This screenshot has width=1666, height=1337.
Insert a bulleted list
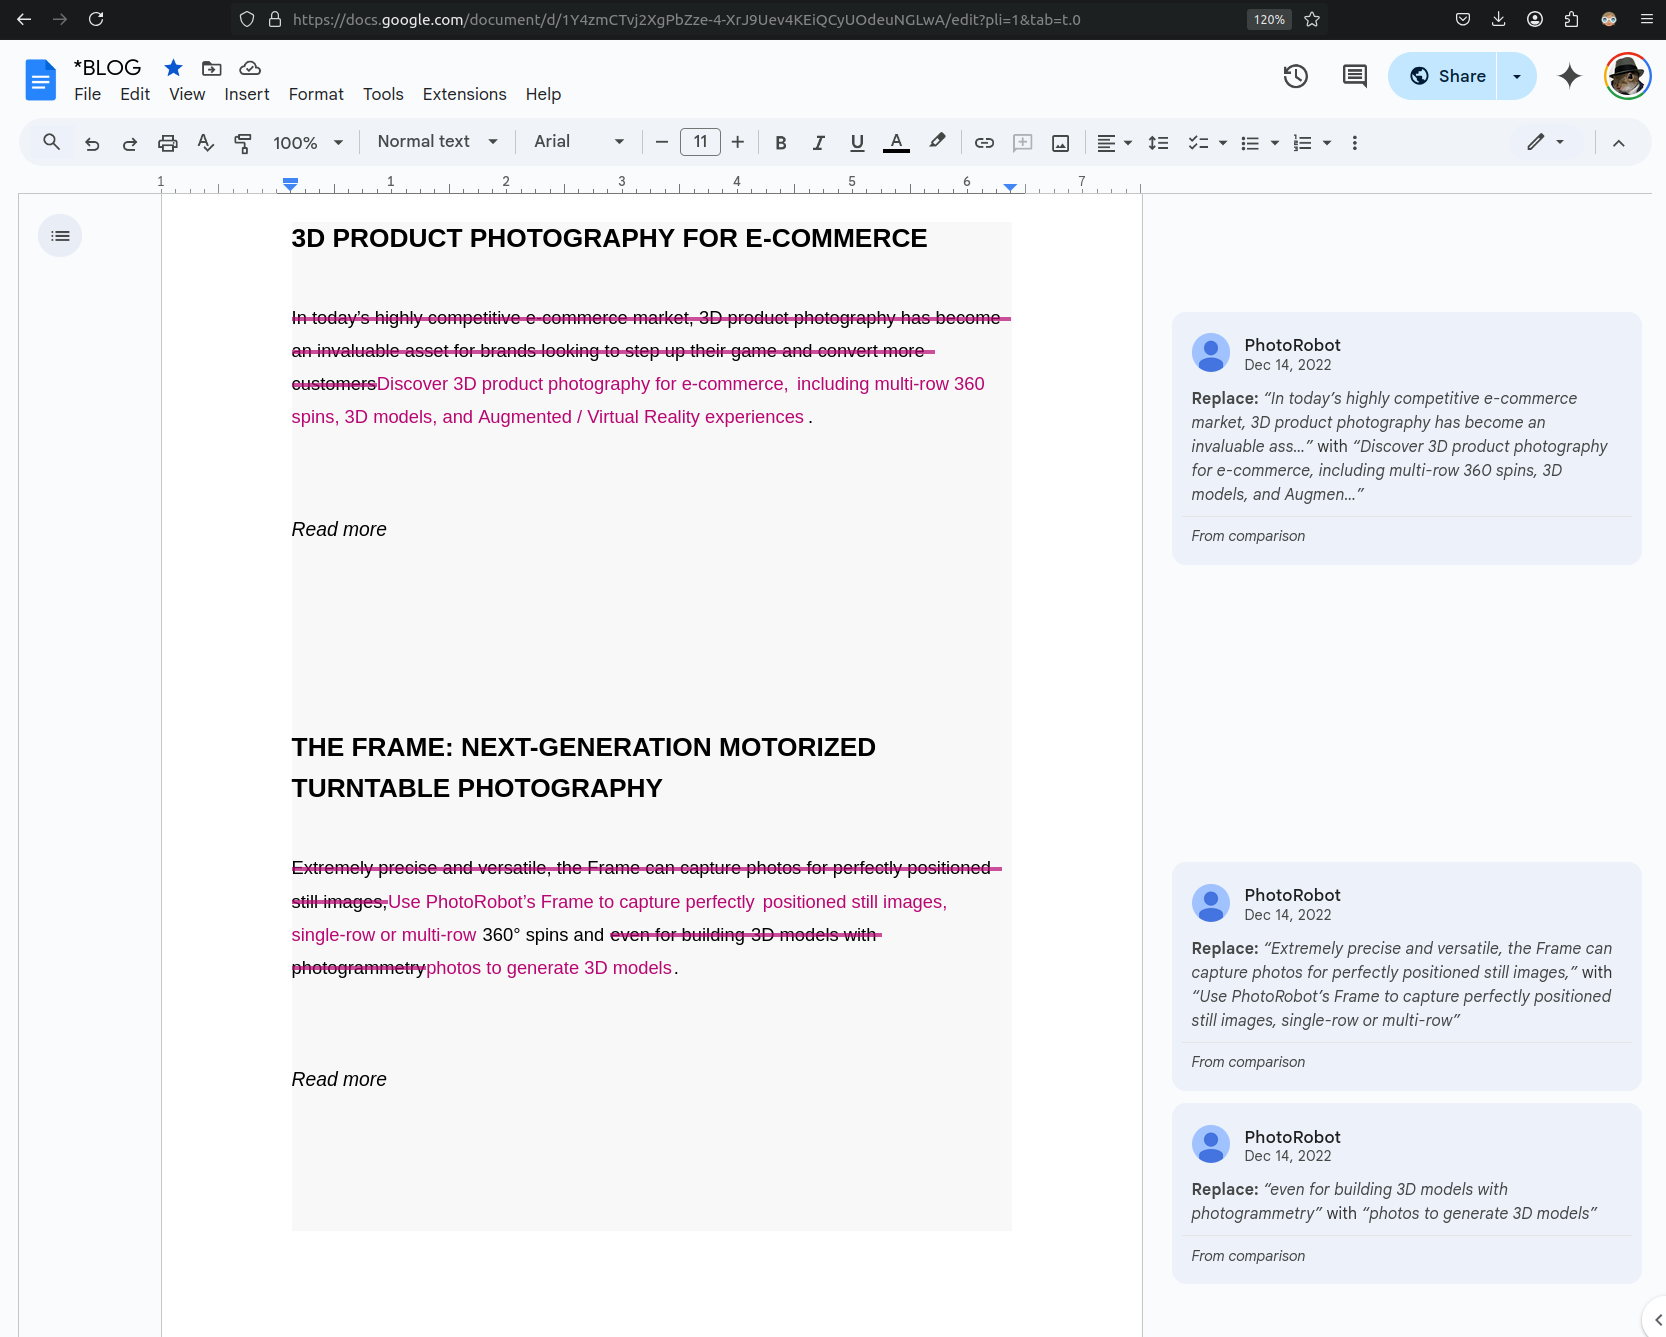(1250, 143)
